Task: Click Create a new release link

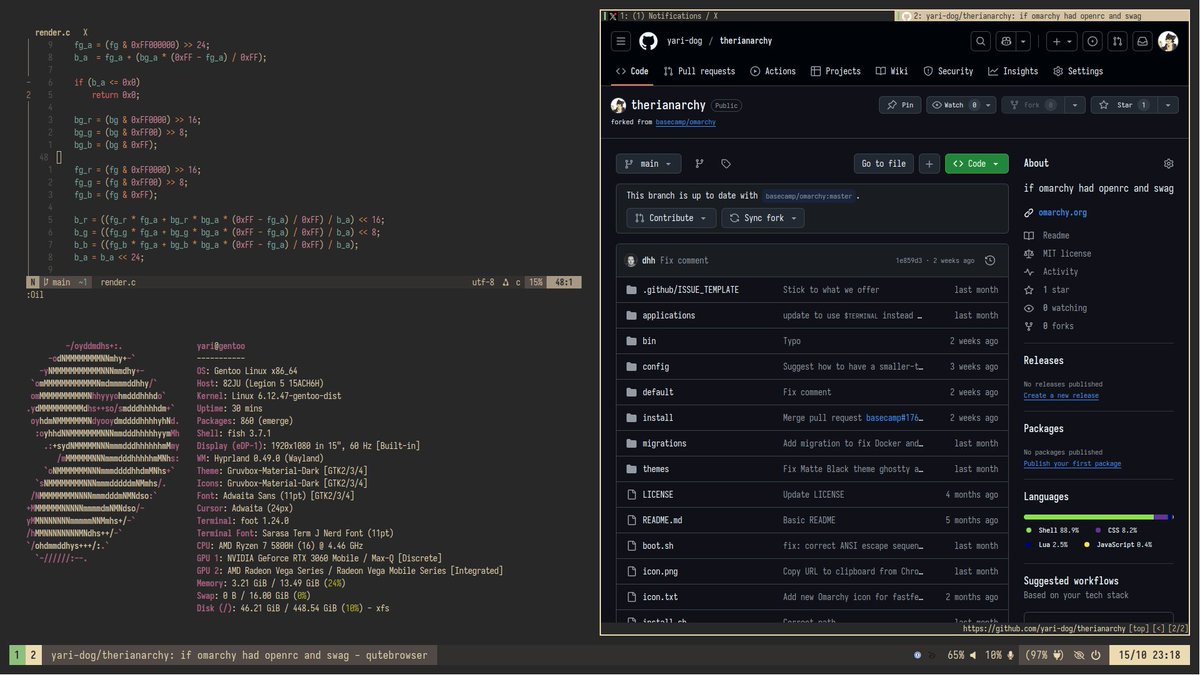Action: [1061, 396]
